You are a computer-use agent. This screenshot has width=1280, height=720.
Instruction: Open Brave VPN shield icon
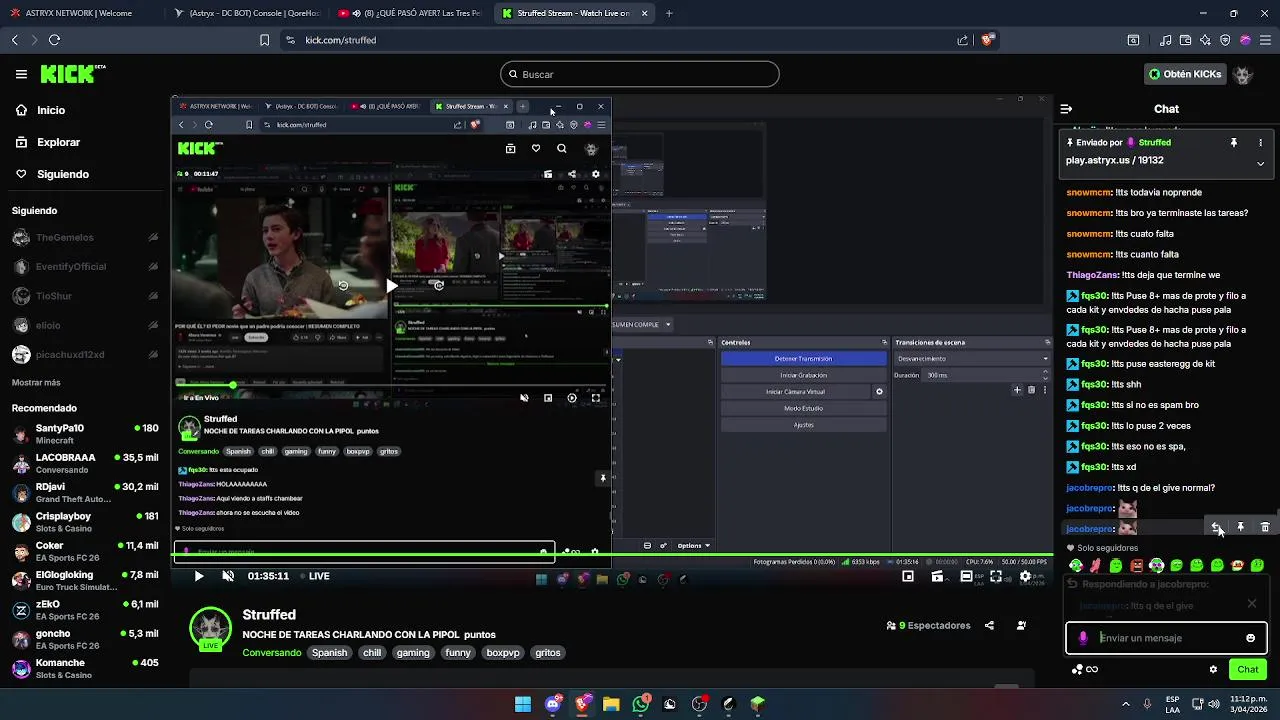point(1225,40)
